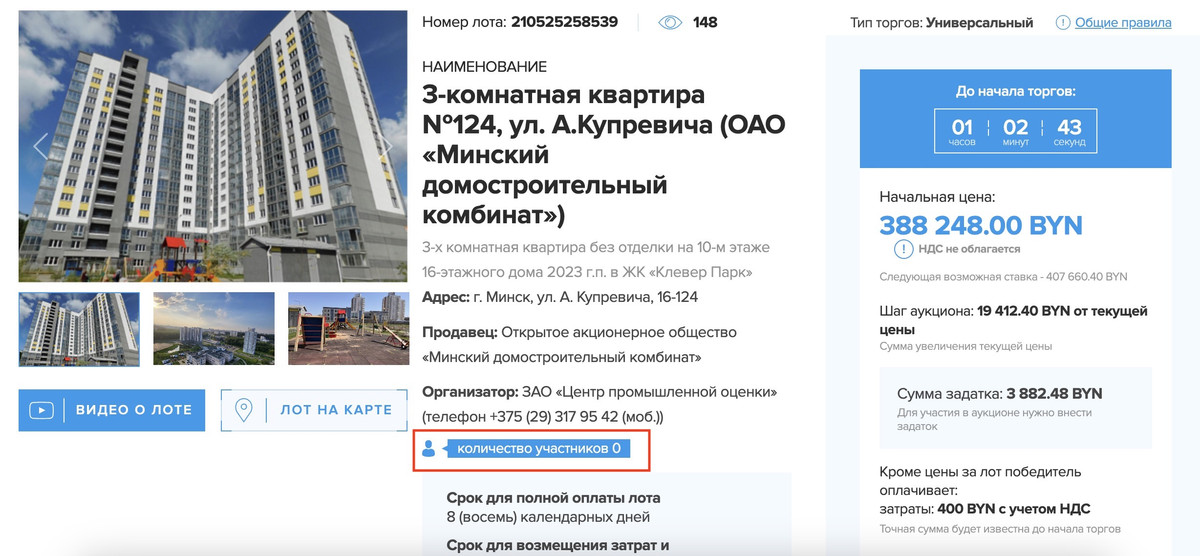Click the countdown seconds value 43
Viewport: 1200px width, 556px height.
pos(1069,128)
